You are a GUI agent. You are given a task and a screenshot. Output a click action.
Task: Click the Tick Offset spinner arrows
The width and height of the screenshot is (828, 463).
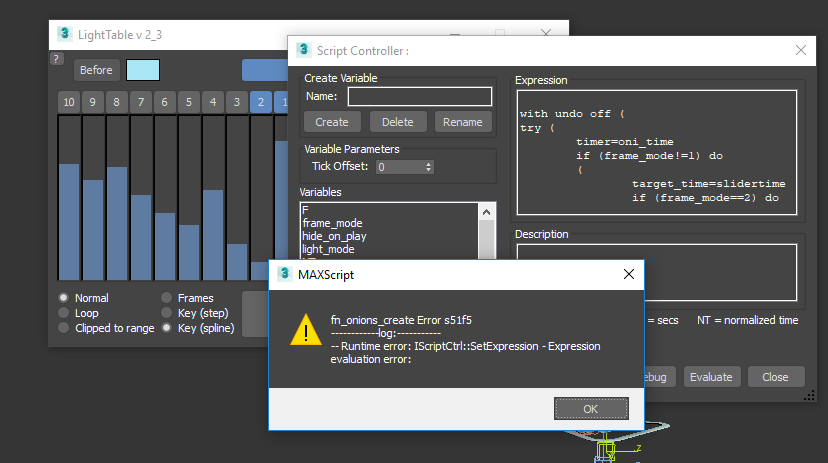click(428, 167)
